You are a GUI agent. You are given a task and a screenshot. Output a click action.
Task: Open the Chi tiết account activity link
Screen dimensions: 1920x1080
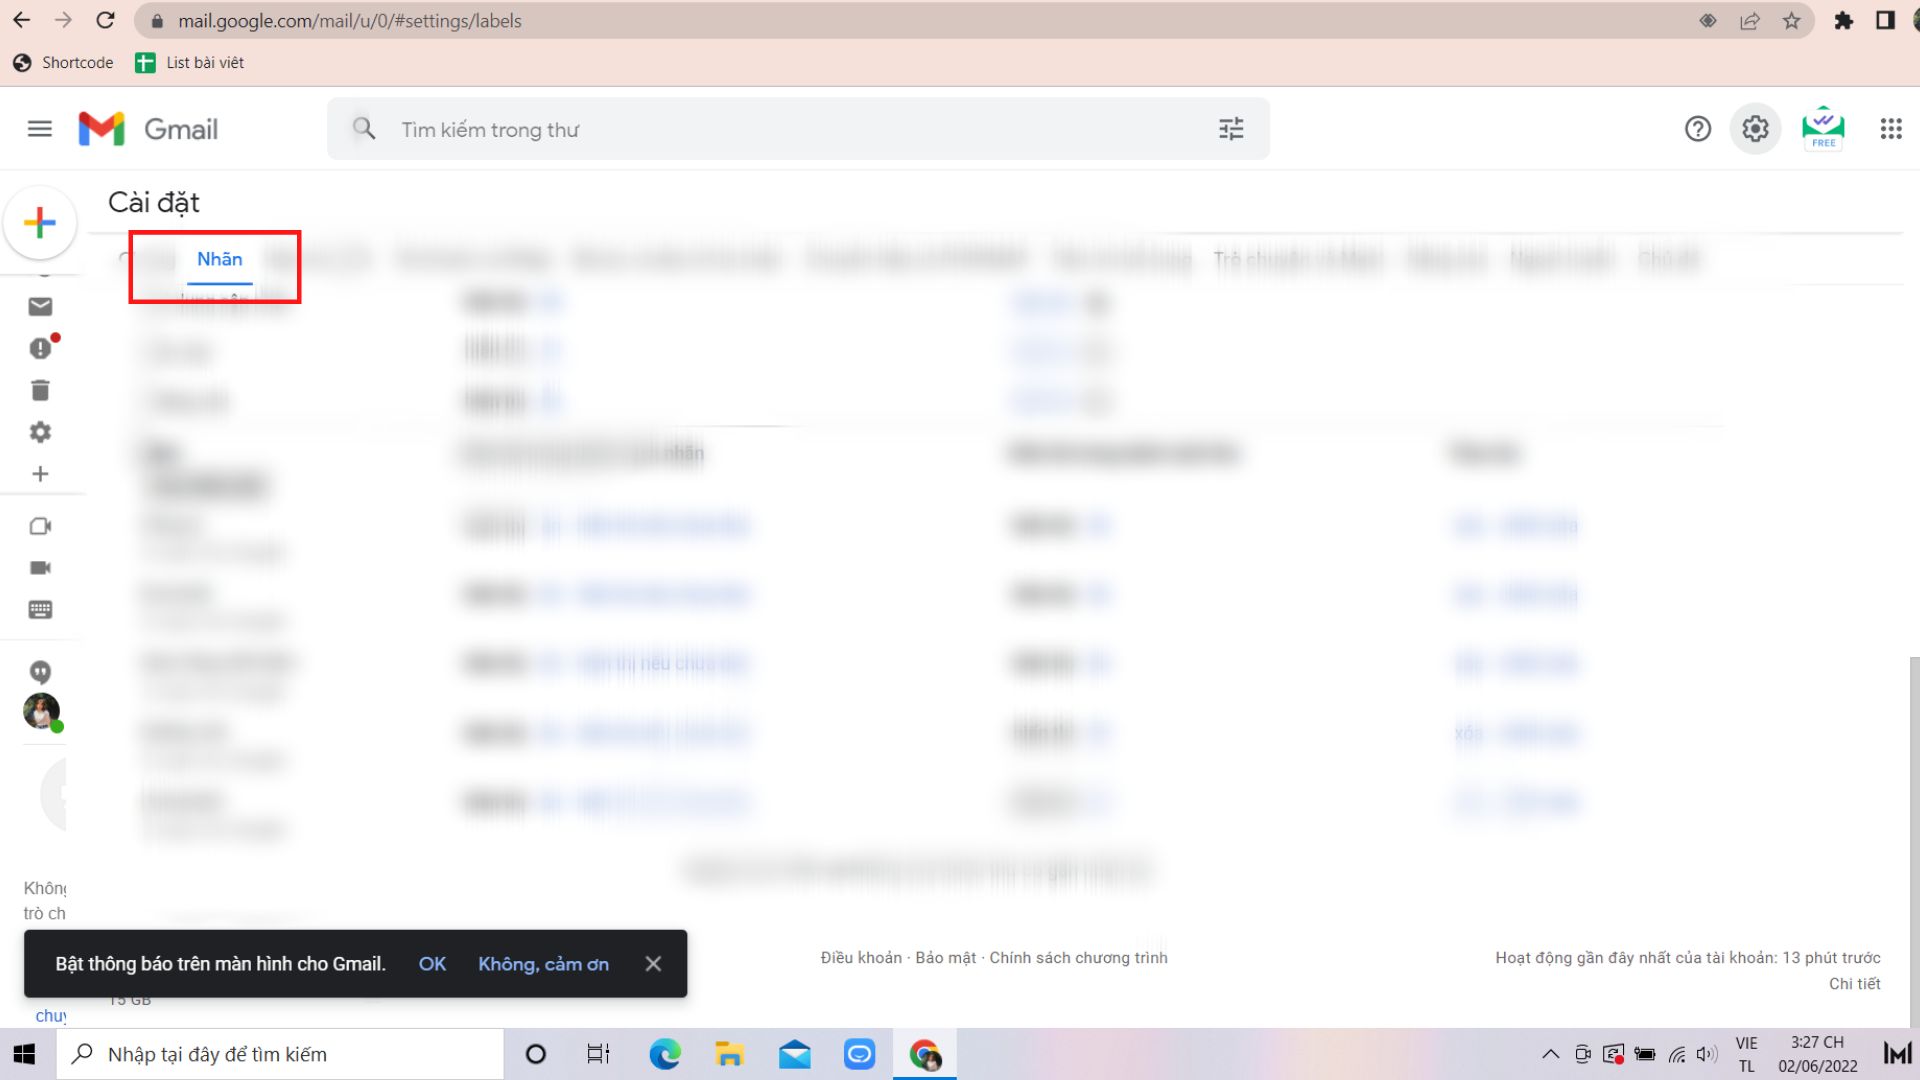pos(1854,984)
